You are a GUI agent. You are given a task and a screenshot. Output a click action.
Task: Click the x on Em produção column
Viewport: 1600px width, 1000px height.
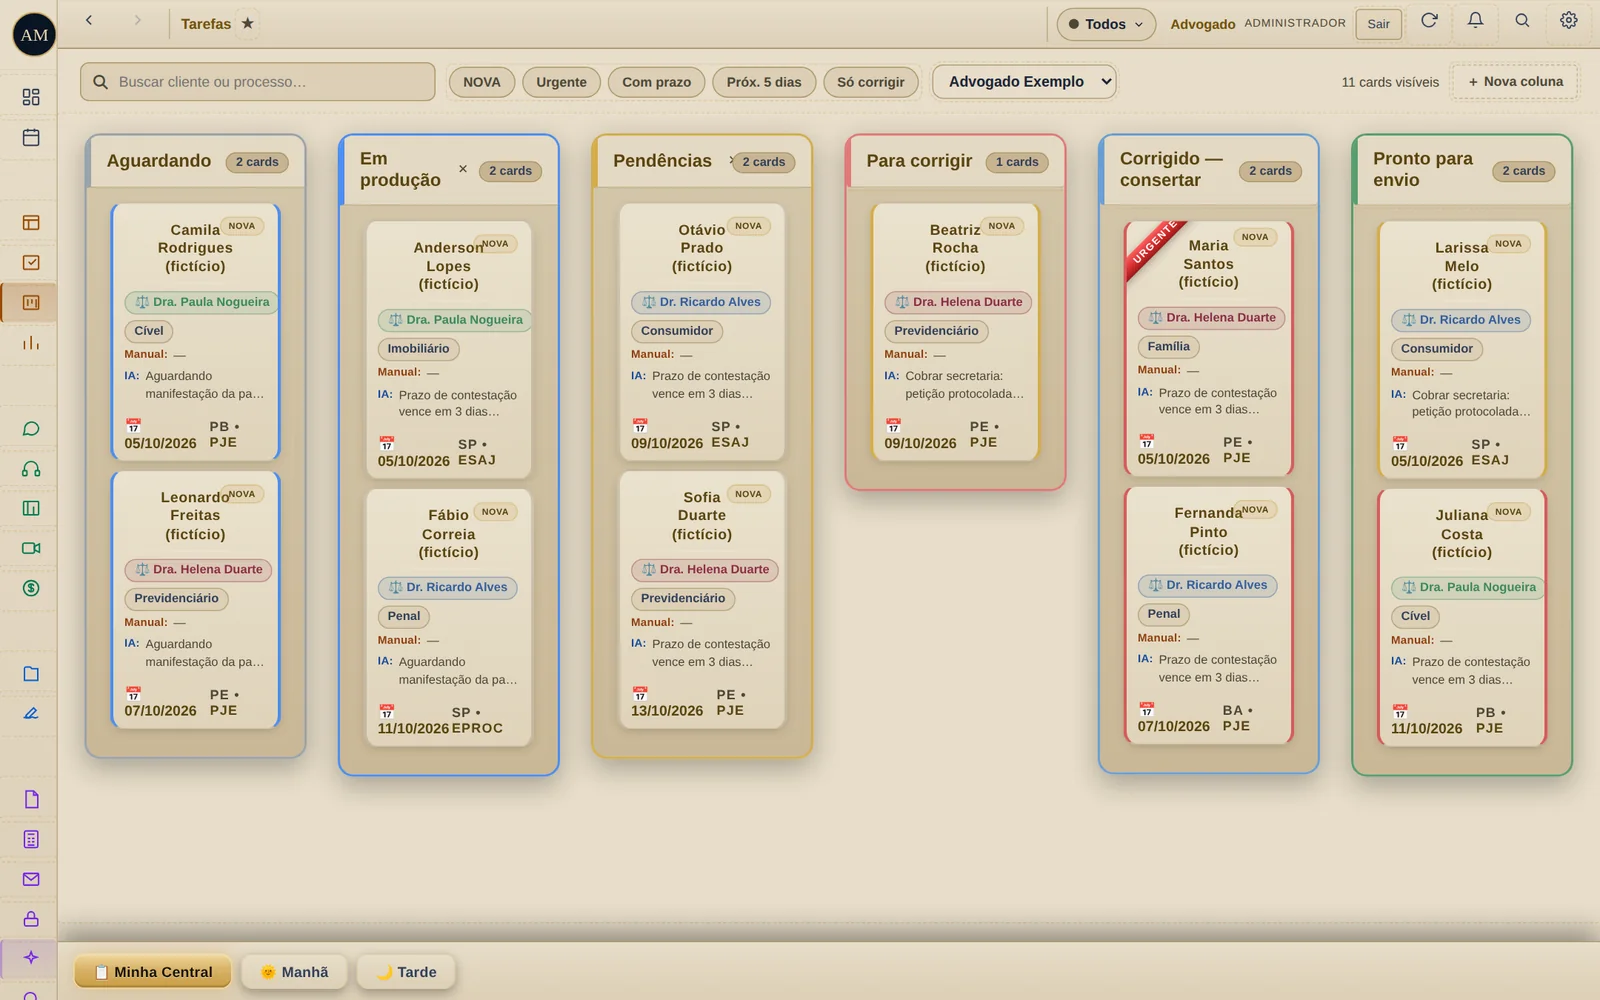463,169
